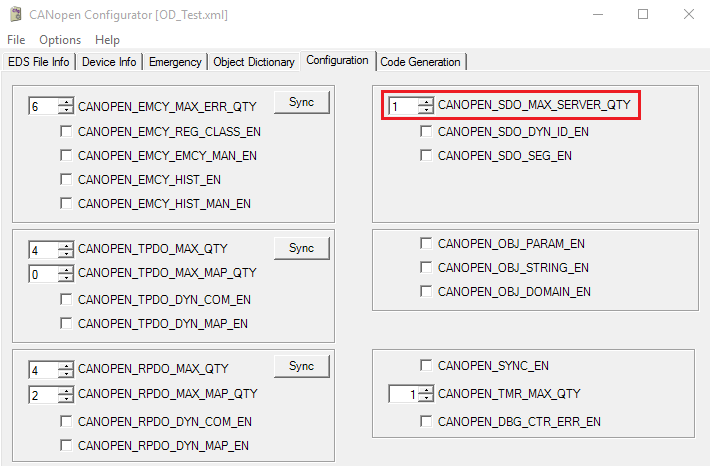Screen dimensions: 710x466
Task: Switch to the EDS File Info tab
Action: coord(38,62)
